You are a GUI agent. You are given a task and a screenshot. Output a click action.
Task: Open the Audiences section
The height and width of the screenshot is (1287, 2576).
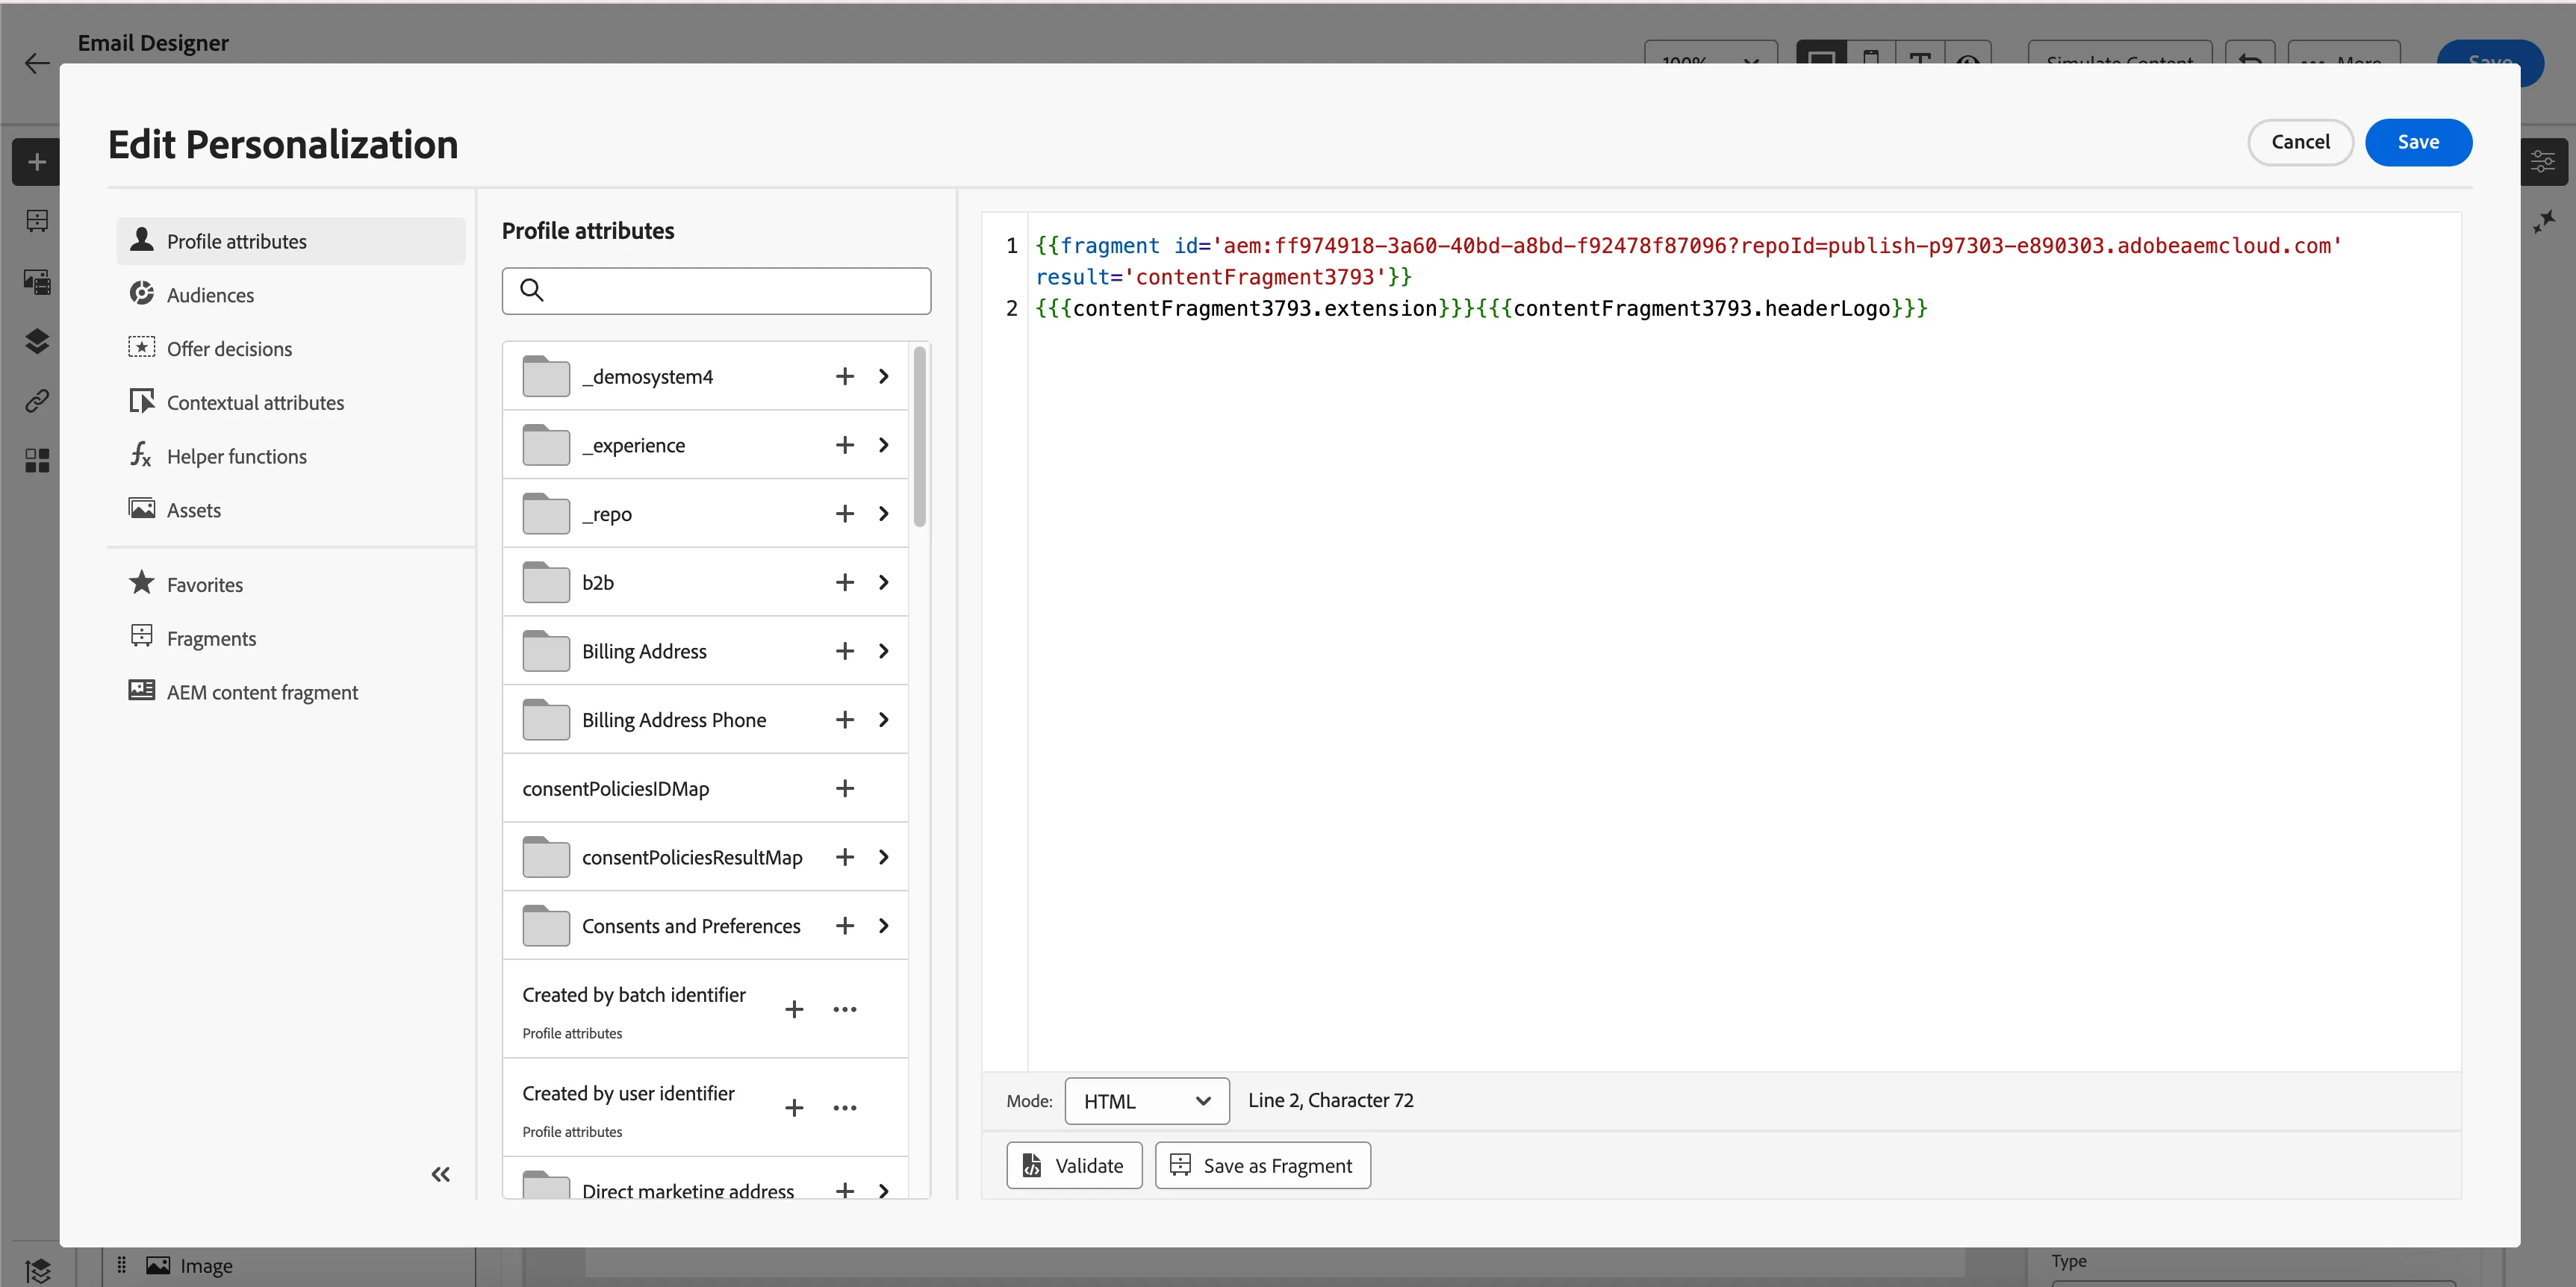pyautogui.click(x=291, y=295)
